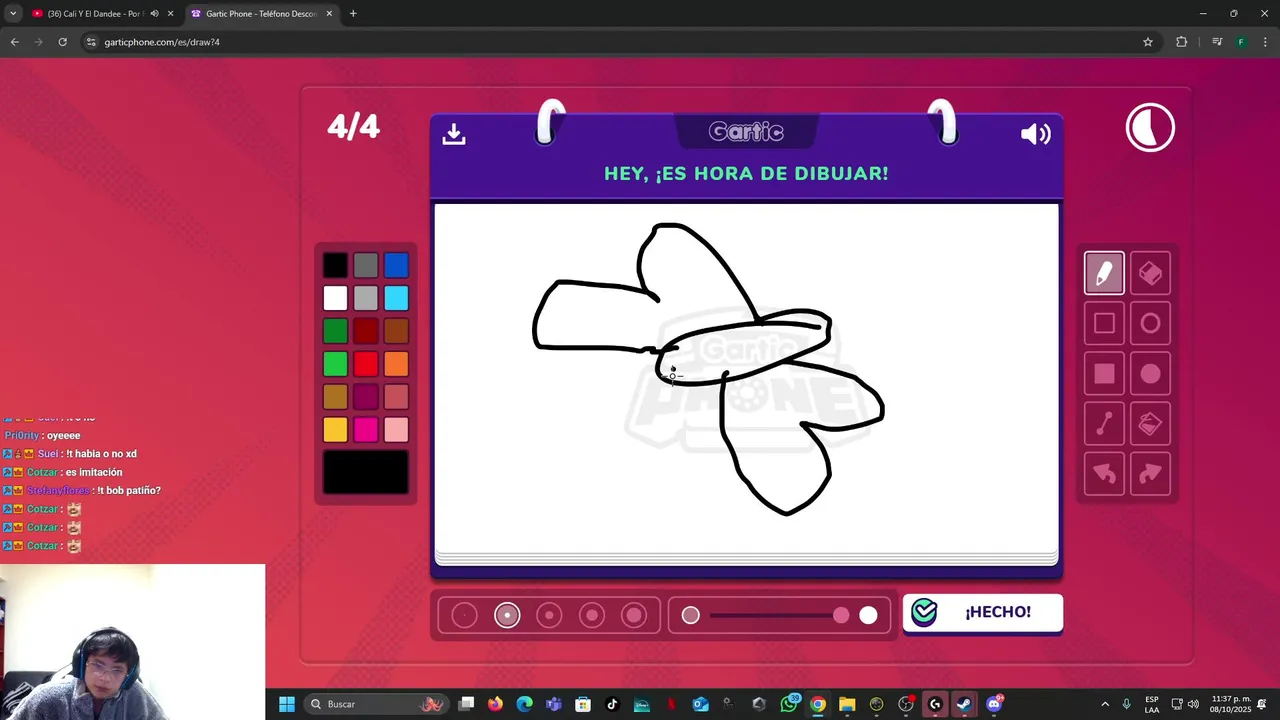This screenshot has width=1280, height=720.
Task: Select the middle brush size
Action: pyautogui.click(x=549, y=616)
